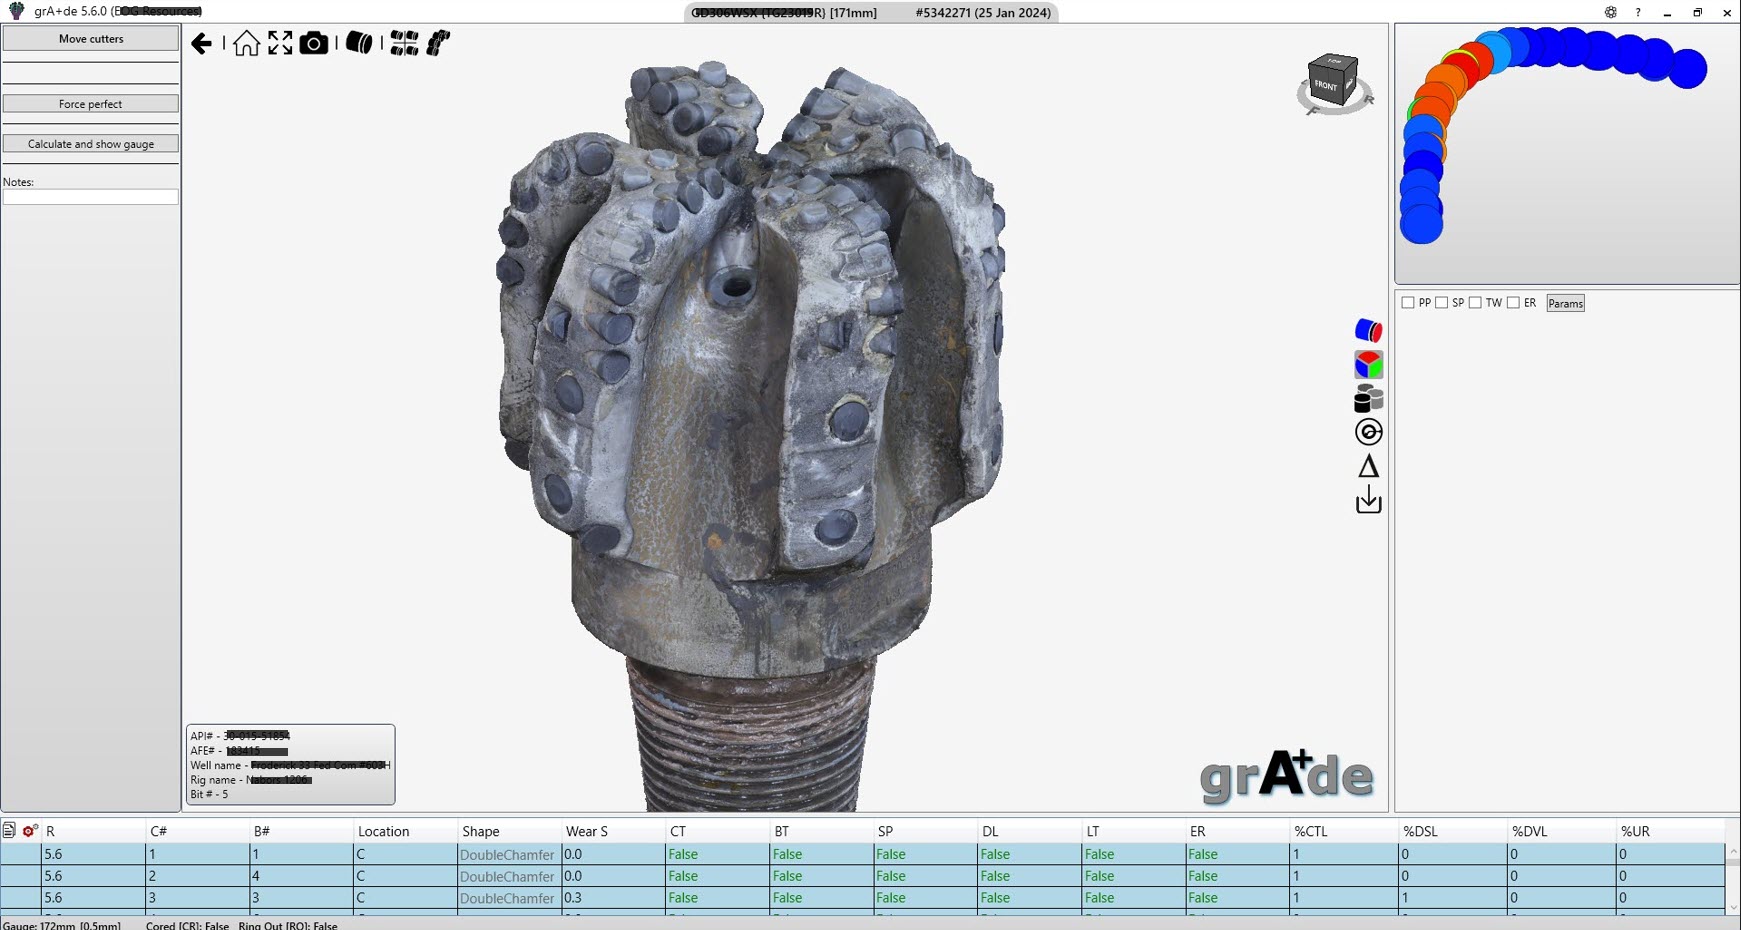The width and height of the screenshot is (1741, 930).
Task: Click the single black cutter cylinder icon
Action: pos(359,43)
